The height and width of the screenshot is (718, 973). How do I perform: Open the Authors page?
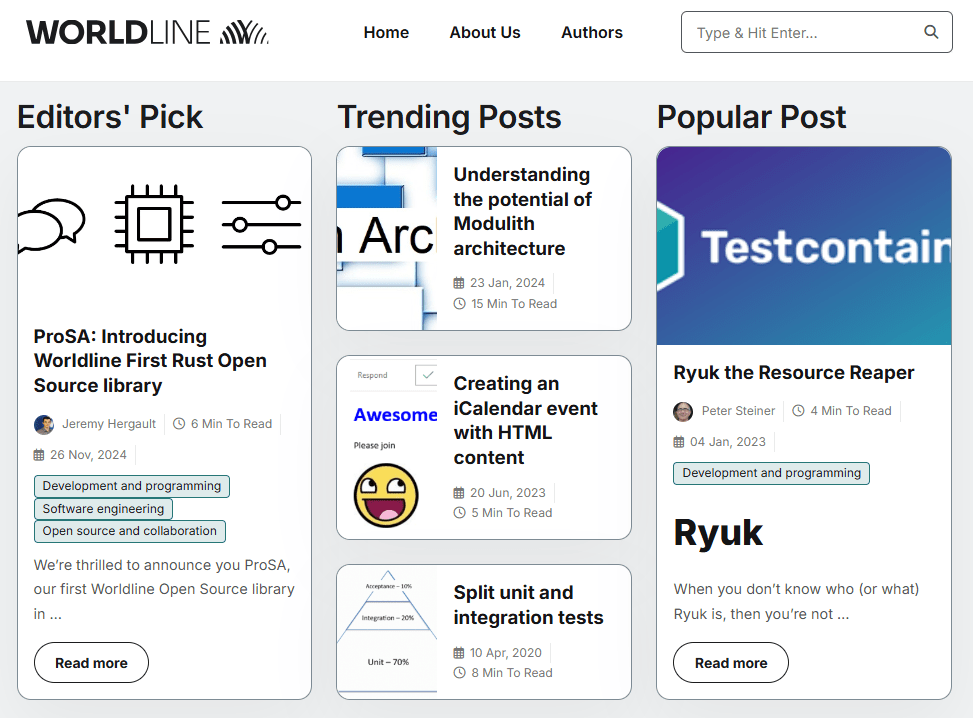[x=592, y=32]
